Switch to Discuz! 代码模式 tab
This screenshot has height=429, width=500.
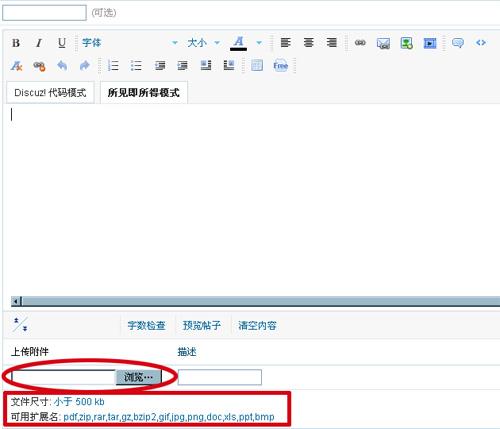click(50, 92)
